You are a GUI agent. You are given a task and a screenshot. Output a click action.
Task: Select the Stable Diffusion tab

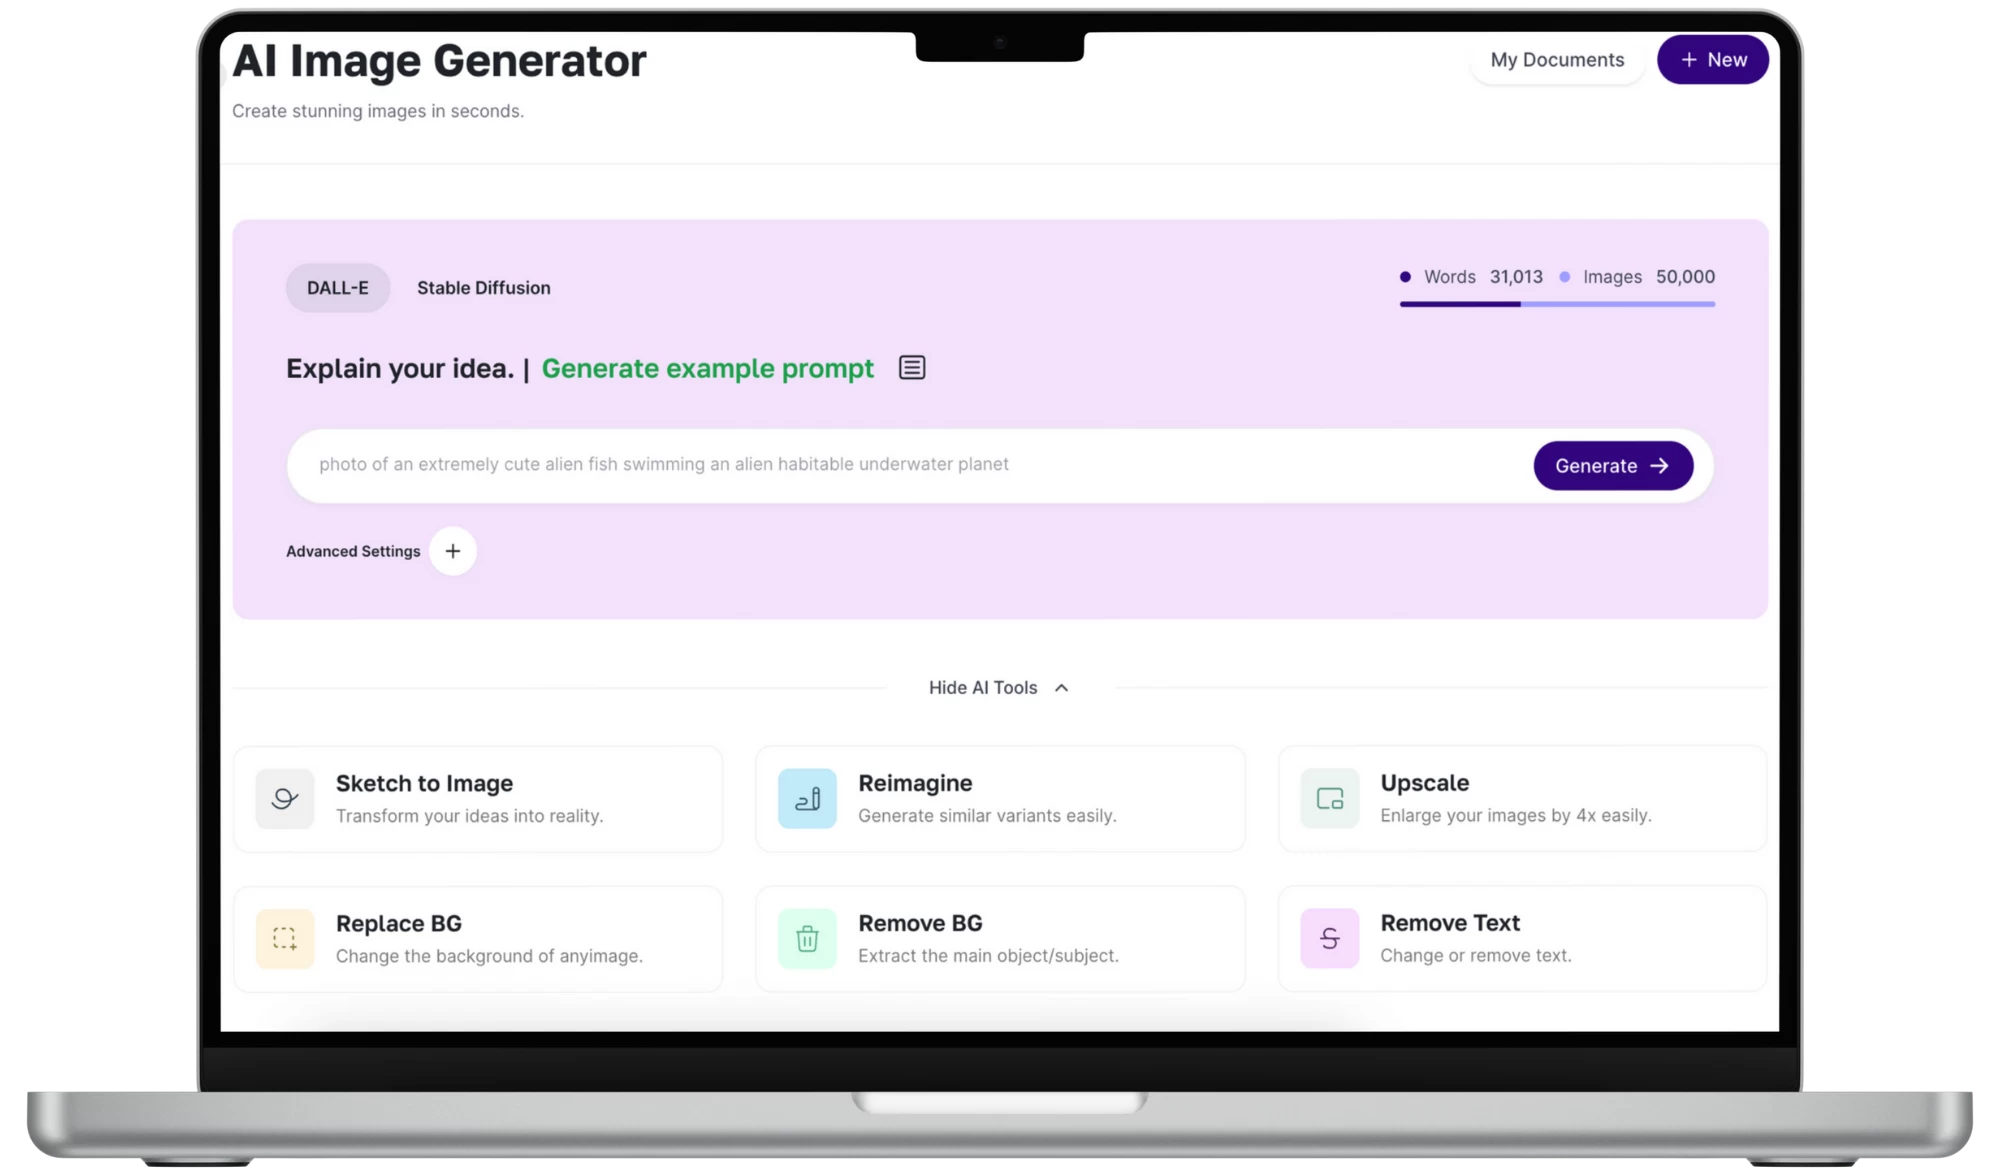484,287
